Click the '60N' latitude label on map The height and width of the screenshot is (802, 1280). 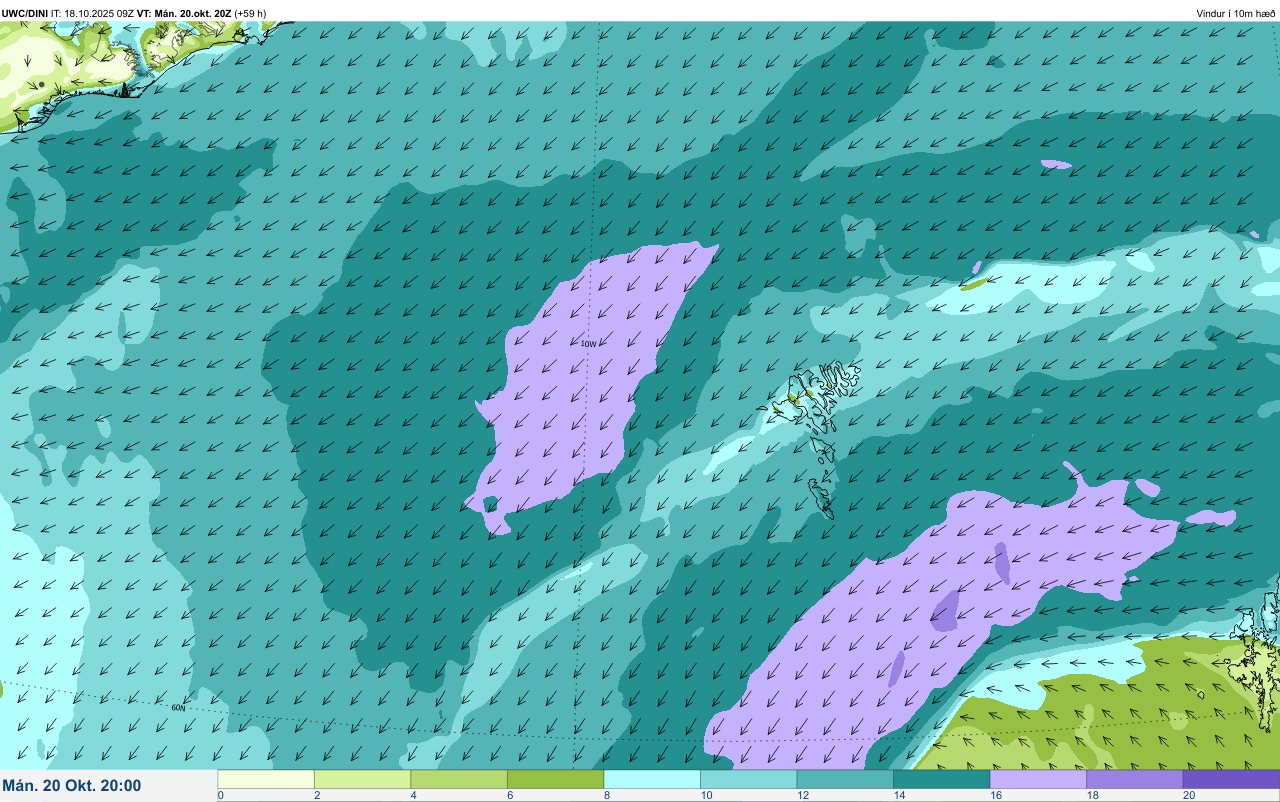tap(178, 708)
